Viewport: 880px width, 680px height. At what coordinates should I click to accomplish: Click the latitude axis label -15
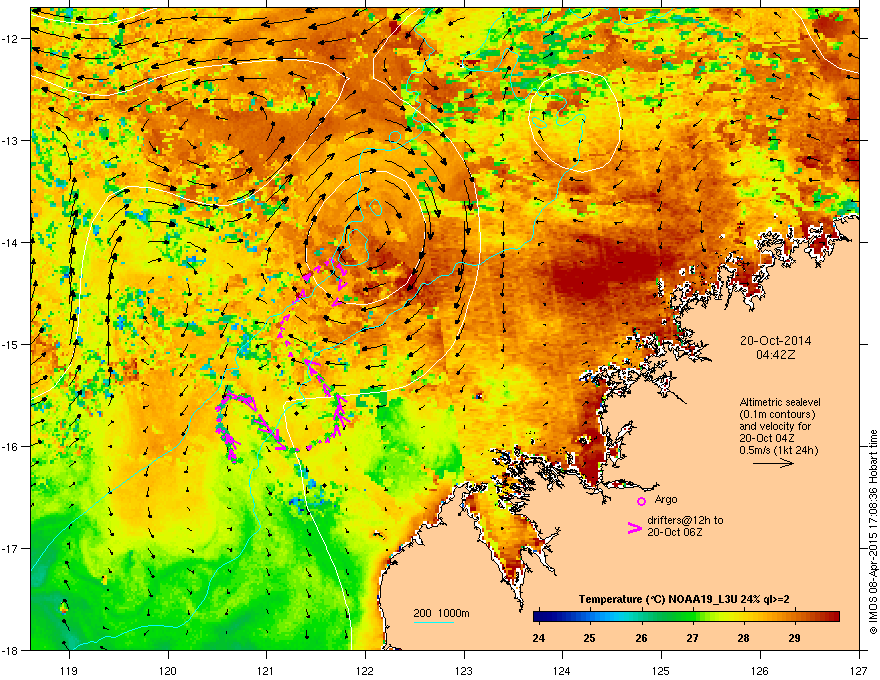(x=10, y=344)
